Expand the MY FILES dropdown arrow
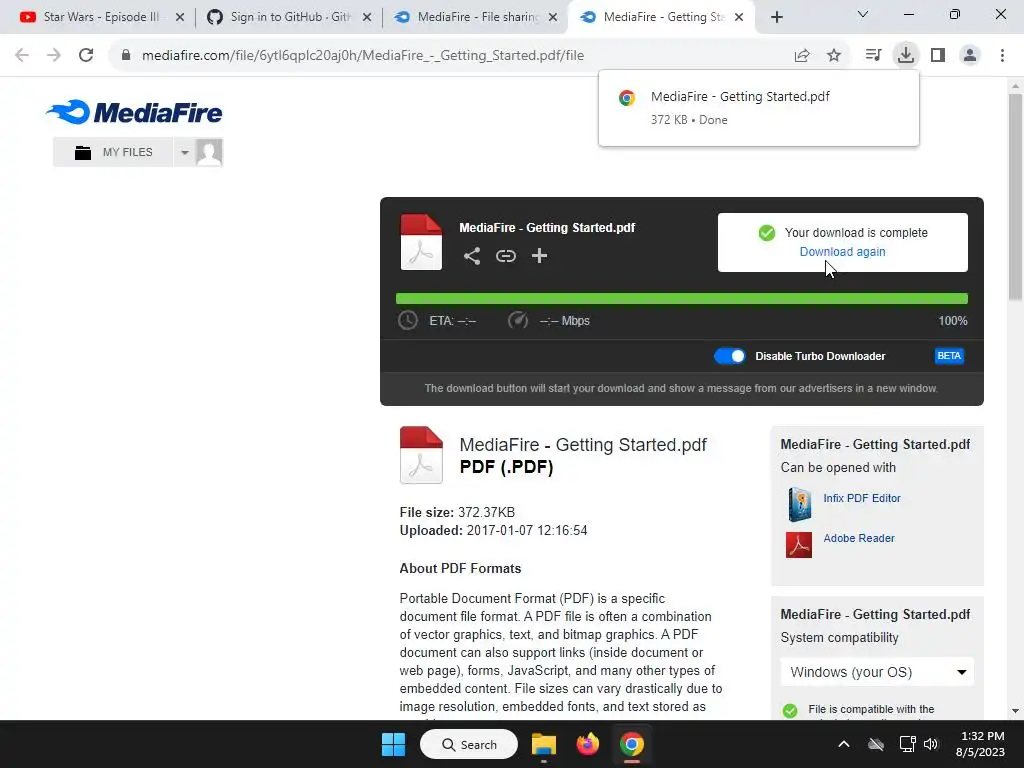The image size is (1024, 768). point(185,152)
